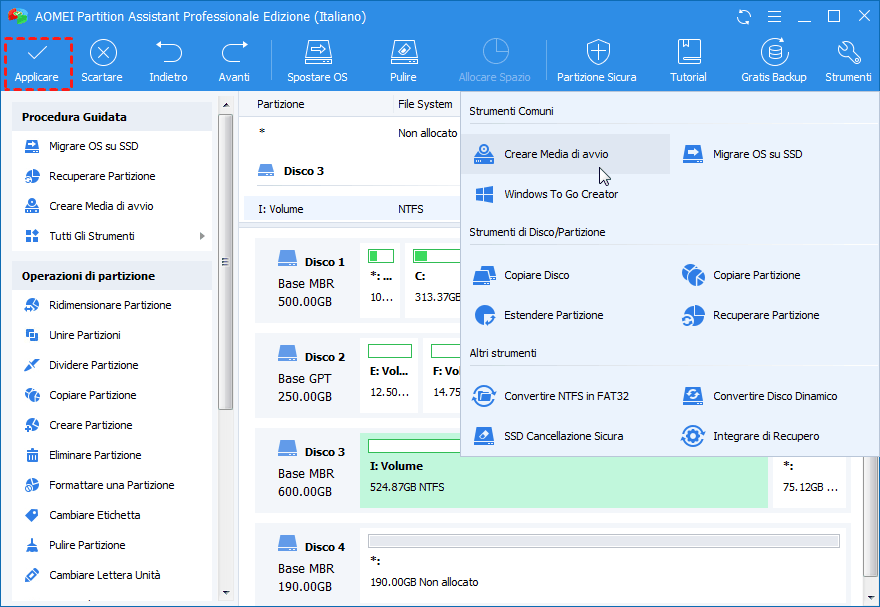Open the Spostare OS tool
The image size is (880, 607).
click(x=317, y=61)
